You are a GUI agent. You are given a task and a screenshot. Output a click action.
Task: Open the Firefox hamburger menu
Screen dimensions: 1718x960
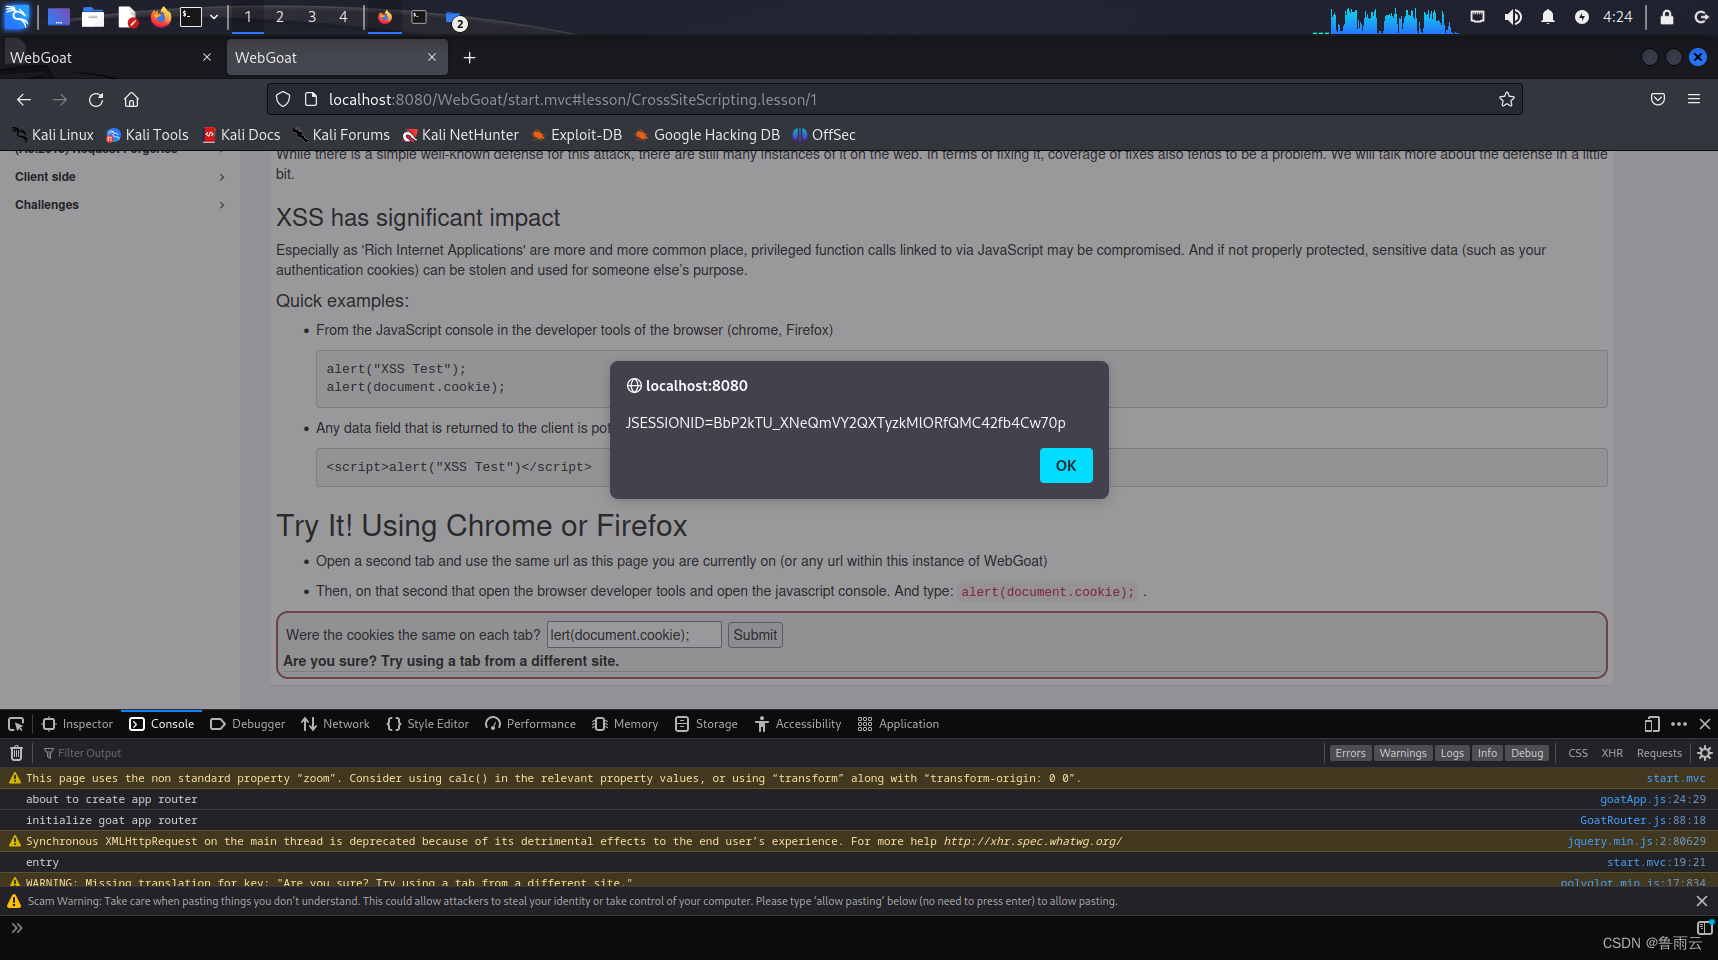pyautogui.click(x=1694, y=99)
